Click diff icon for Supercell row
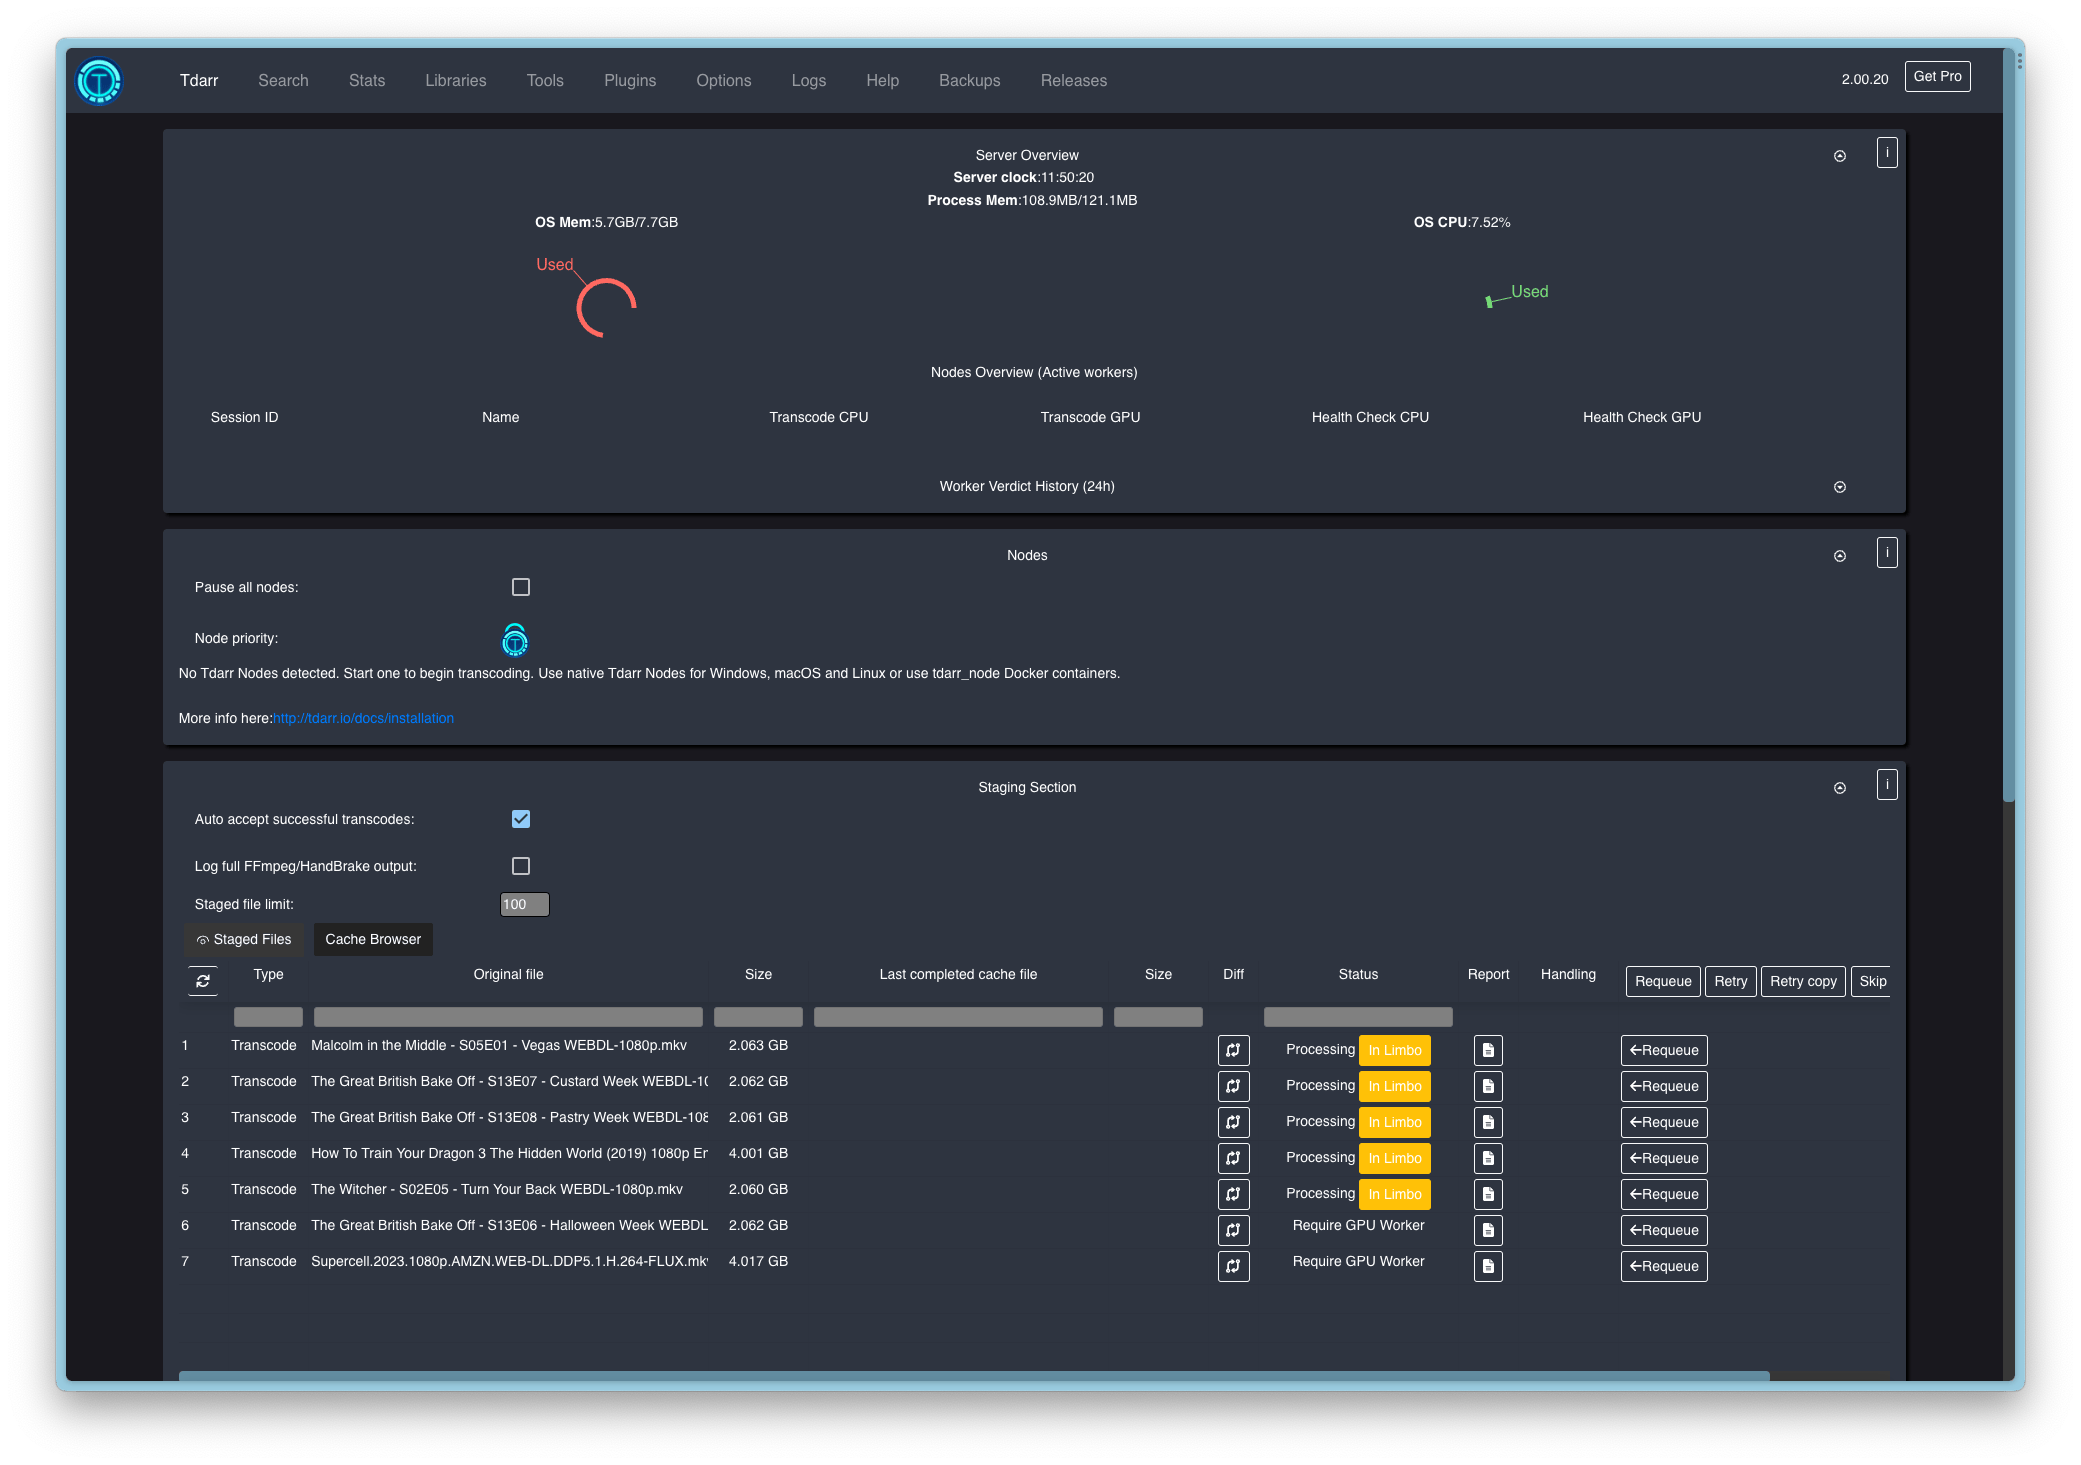This screenshot has height=1465, width=2081. pos(1233,1266)
